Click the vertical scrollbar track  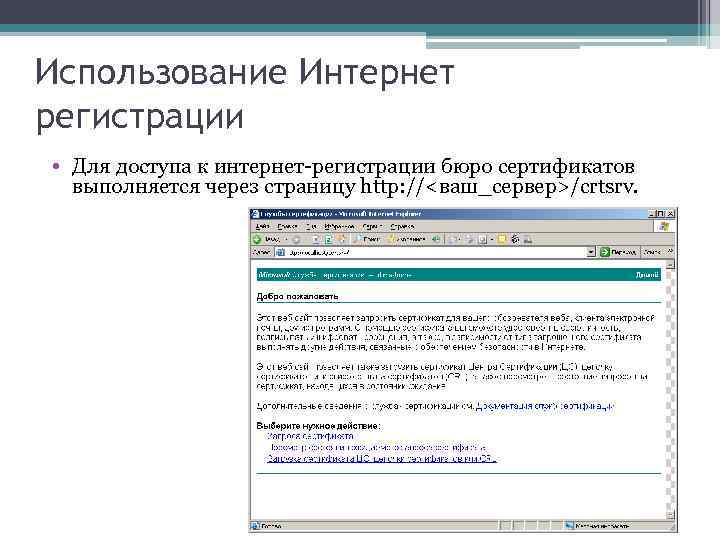coord(670,390)
